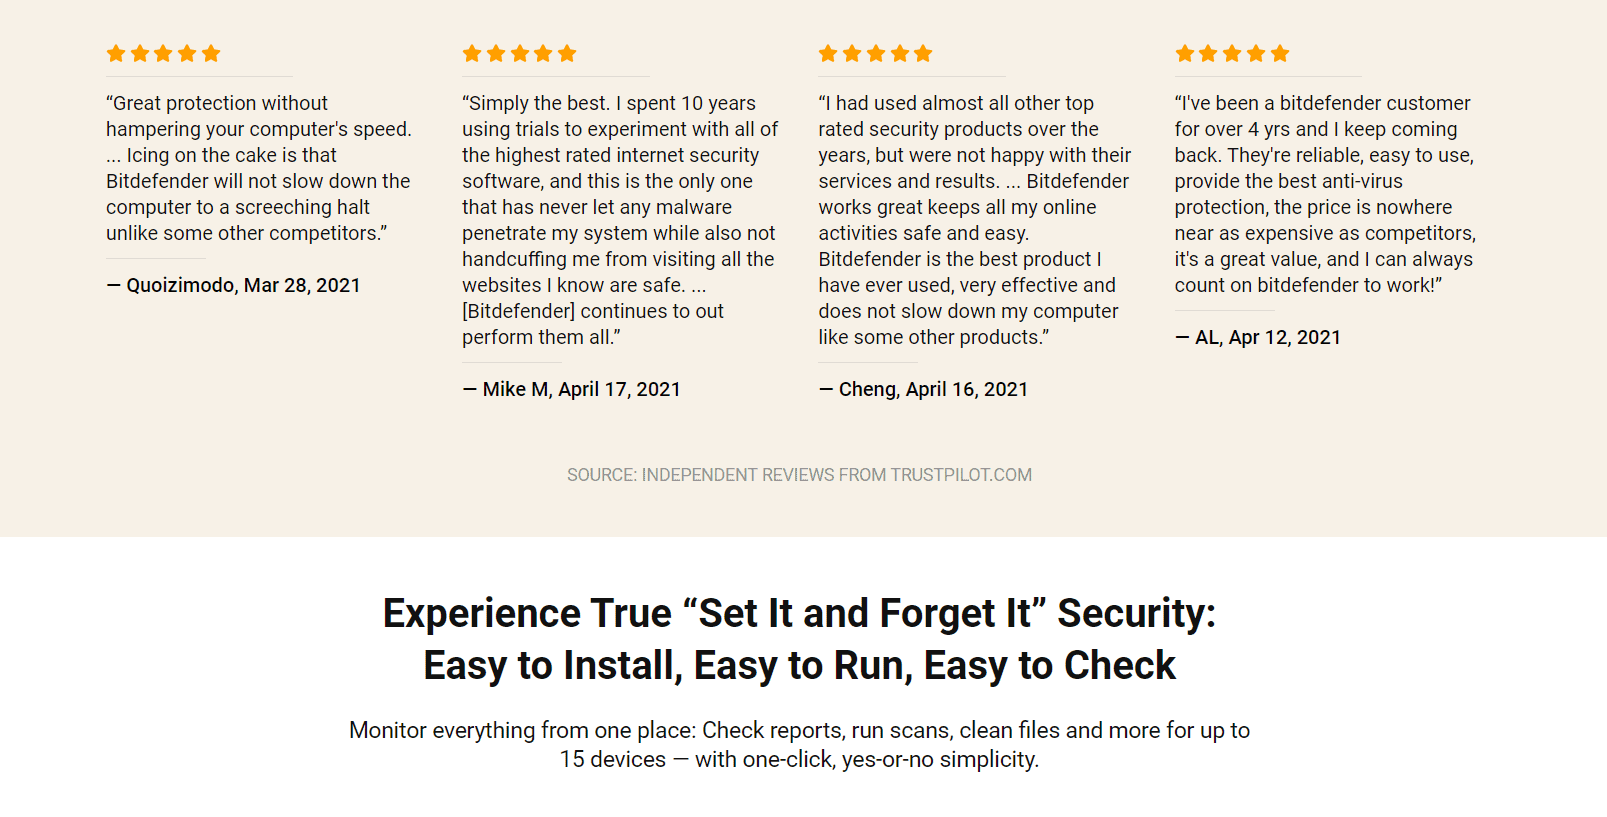Click the reviewer name Mike M, April 17, 2021
Screen dimensions: 1607x817
(571, 389)
